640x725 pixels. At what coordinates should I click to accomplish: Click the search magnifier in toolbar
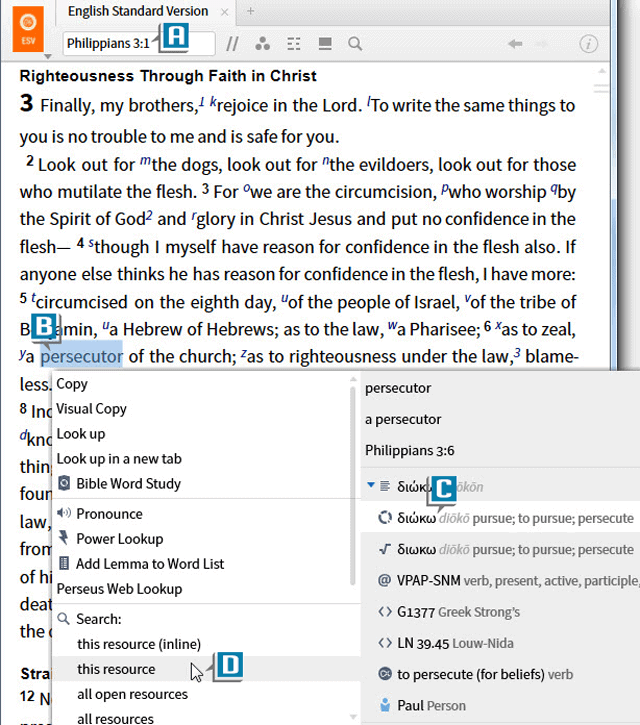354,44
